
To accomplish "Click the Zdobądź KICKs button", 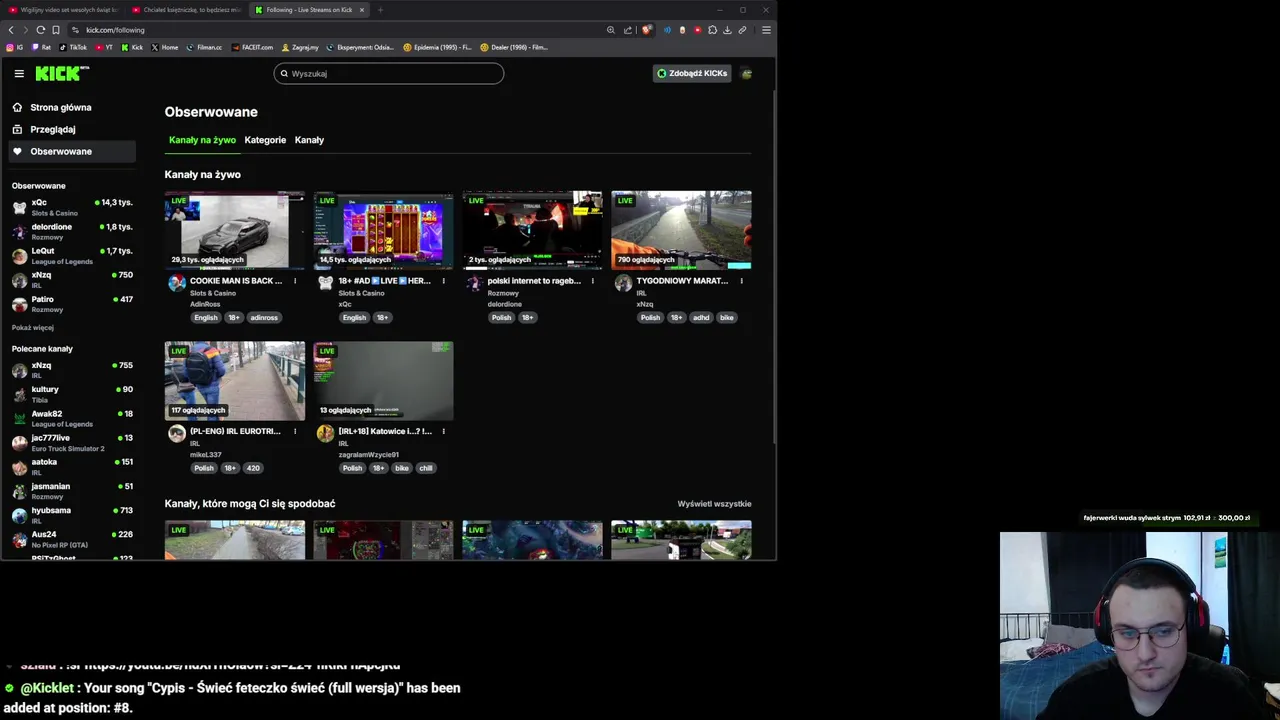I will pos(691,73).
